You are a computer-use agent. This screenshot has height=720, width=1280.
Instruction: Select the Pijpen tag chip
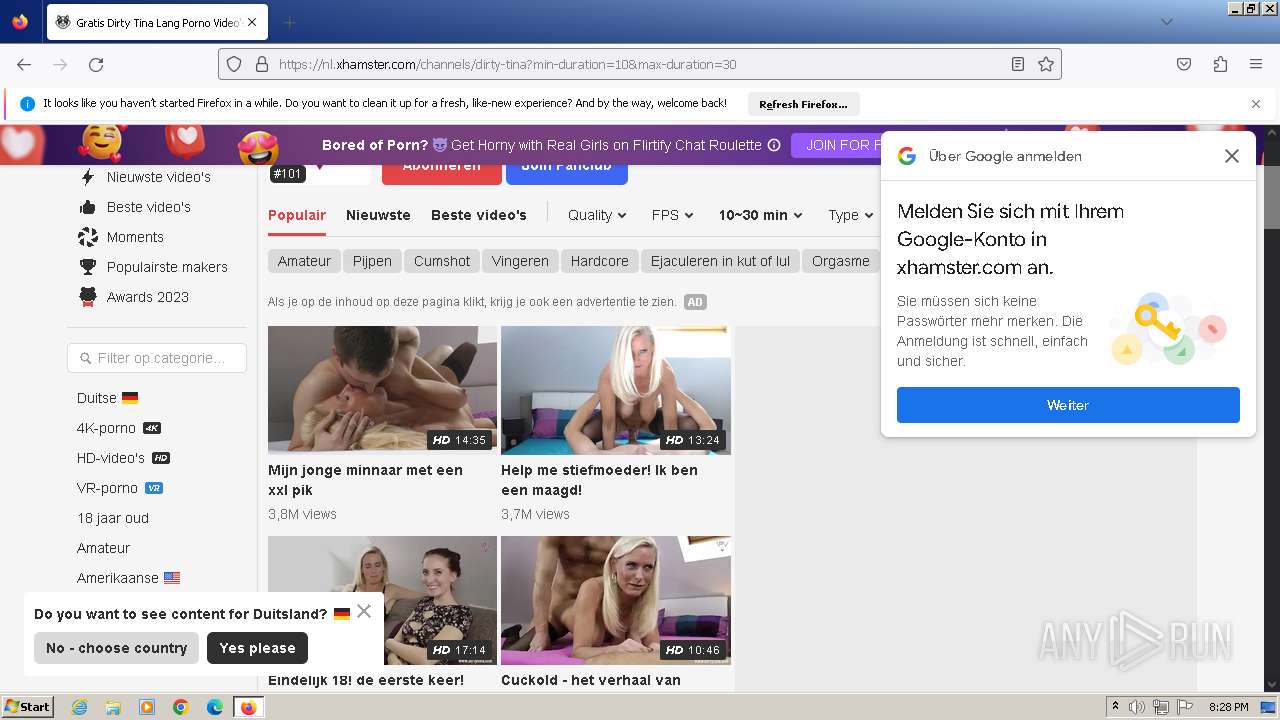(372, 261)
